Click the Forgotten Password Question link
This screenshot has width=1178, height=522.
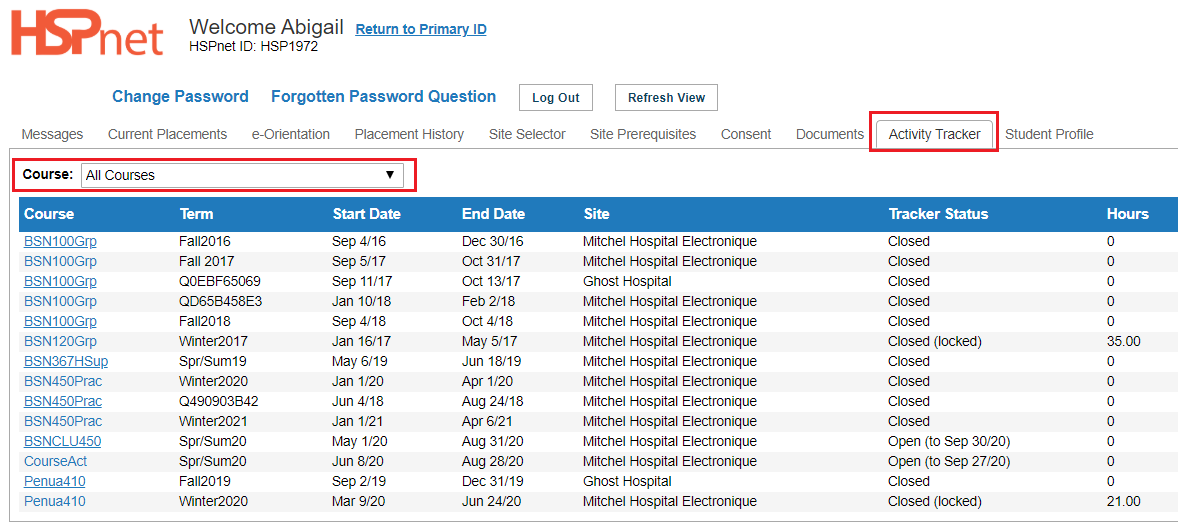click(x=383, y=96)
